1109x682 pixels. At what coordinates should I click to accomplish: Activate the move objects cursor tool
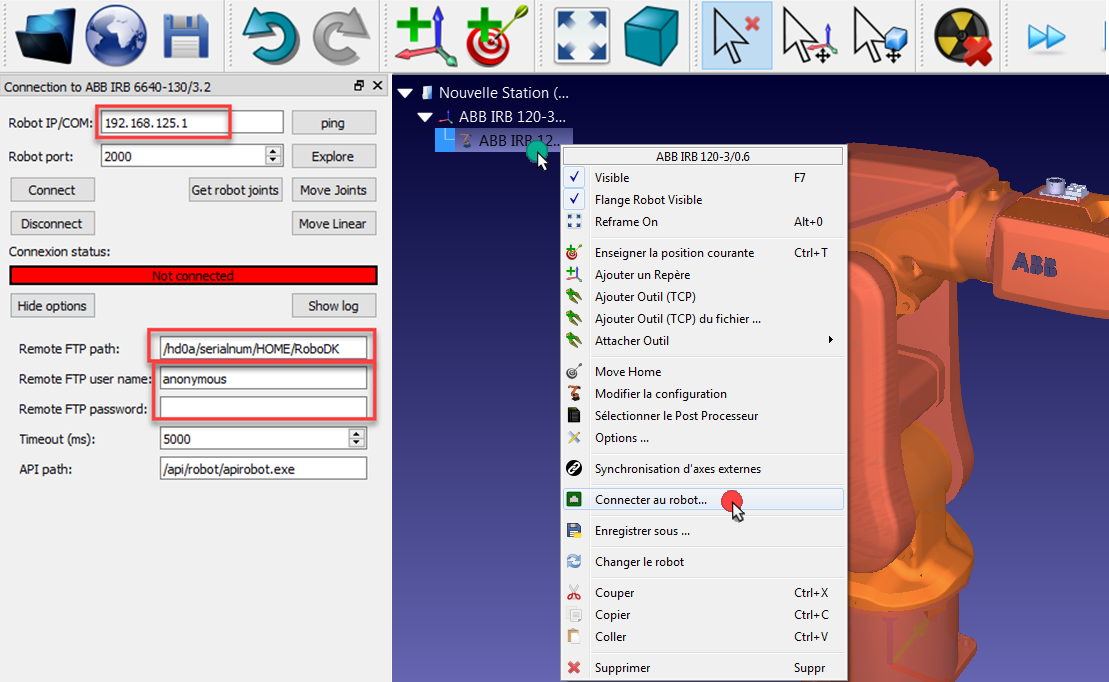[x=881, y=36]
